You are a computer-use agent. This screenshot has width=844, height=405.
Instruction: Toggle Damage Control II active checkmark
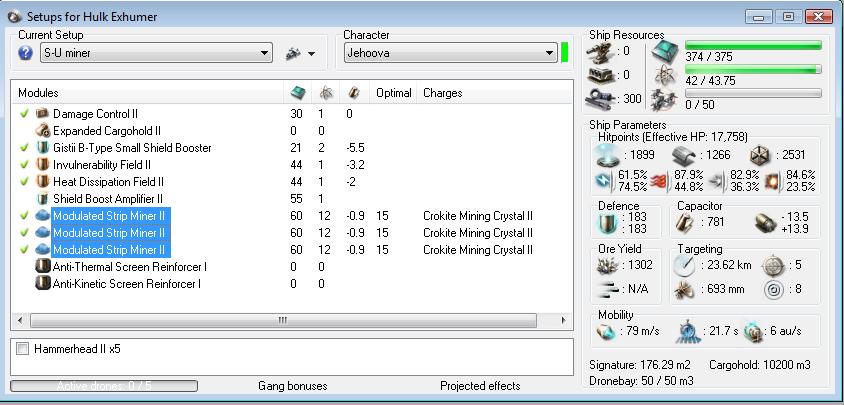coord(24,114)
